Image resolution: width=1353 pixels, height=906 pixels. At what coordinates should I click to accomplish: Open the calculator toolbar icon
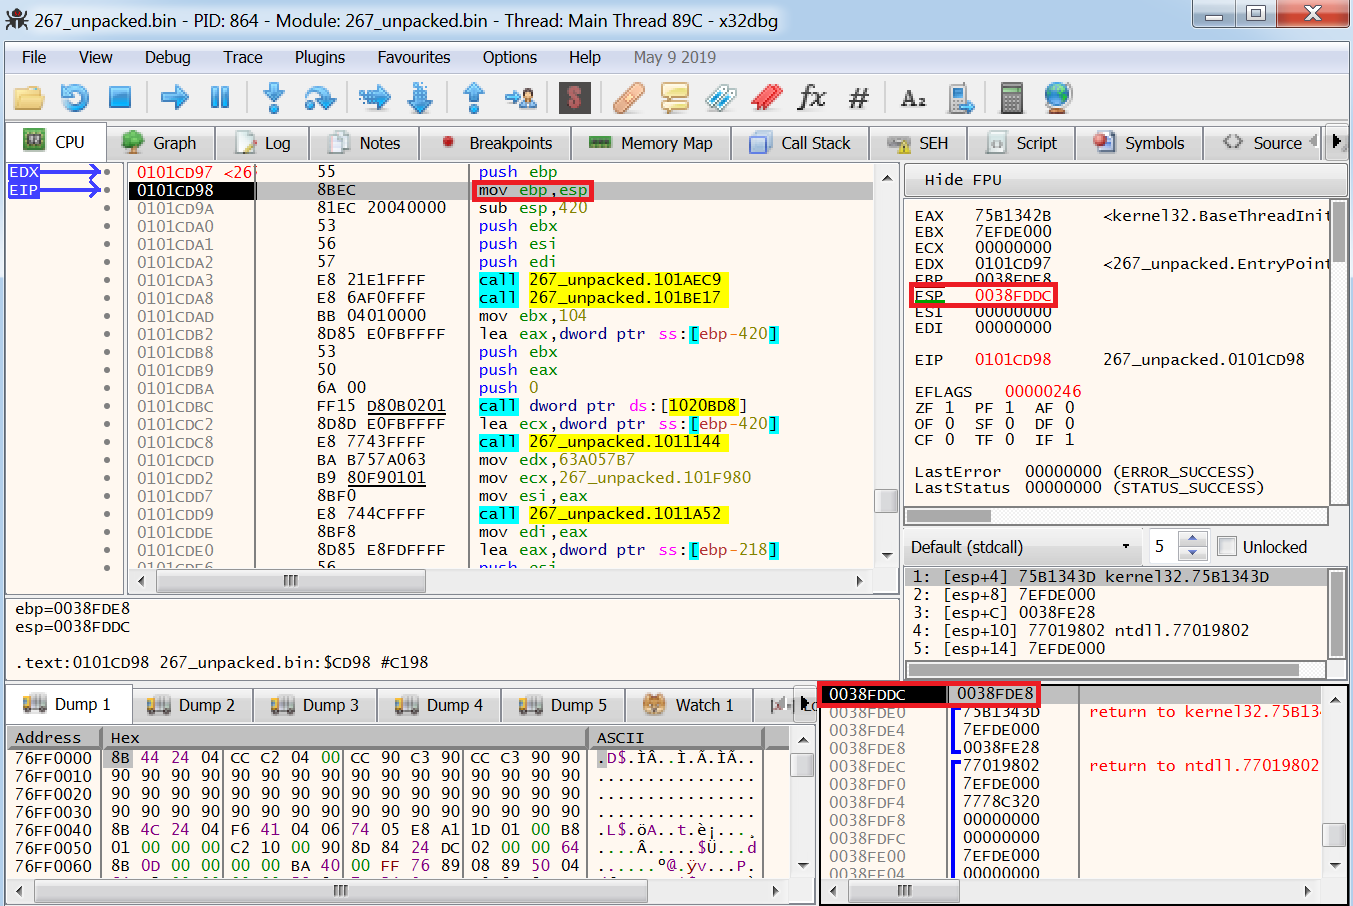[1011, 97]
